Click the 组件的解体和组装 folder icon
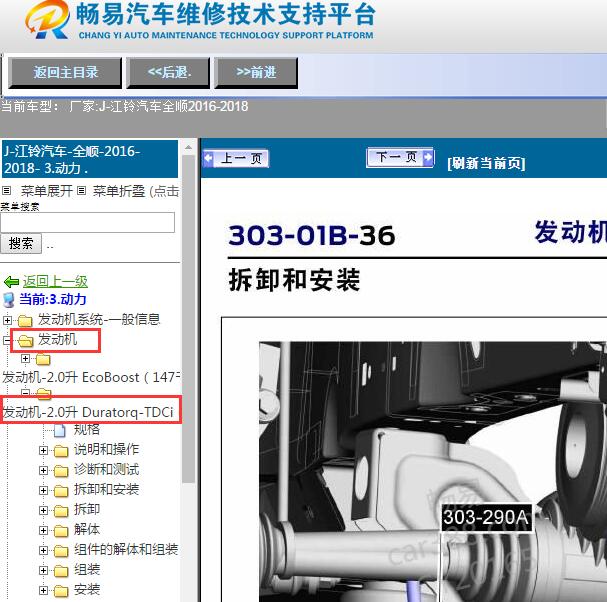This screenshot has width=607, height=602. (x=61, y=551)
